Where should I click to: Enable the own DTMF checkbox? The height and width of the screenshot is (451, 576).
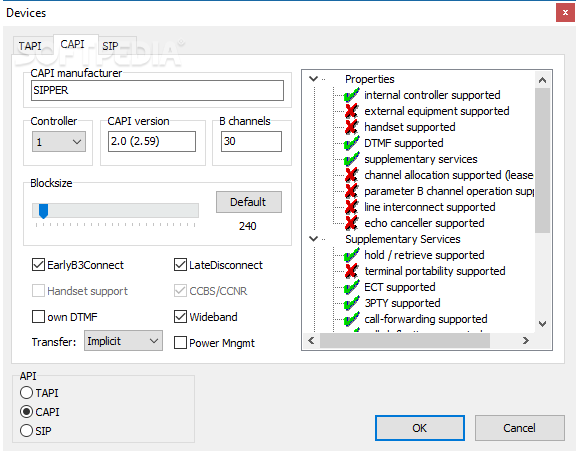tap(38, 317)
